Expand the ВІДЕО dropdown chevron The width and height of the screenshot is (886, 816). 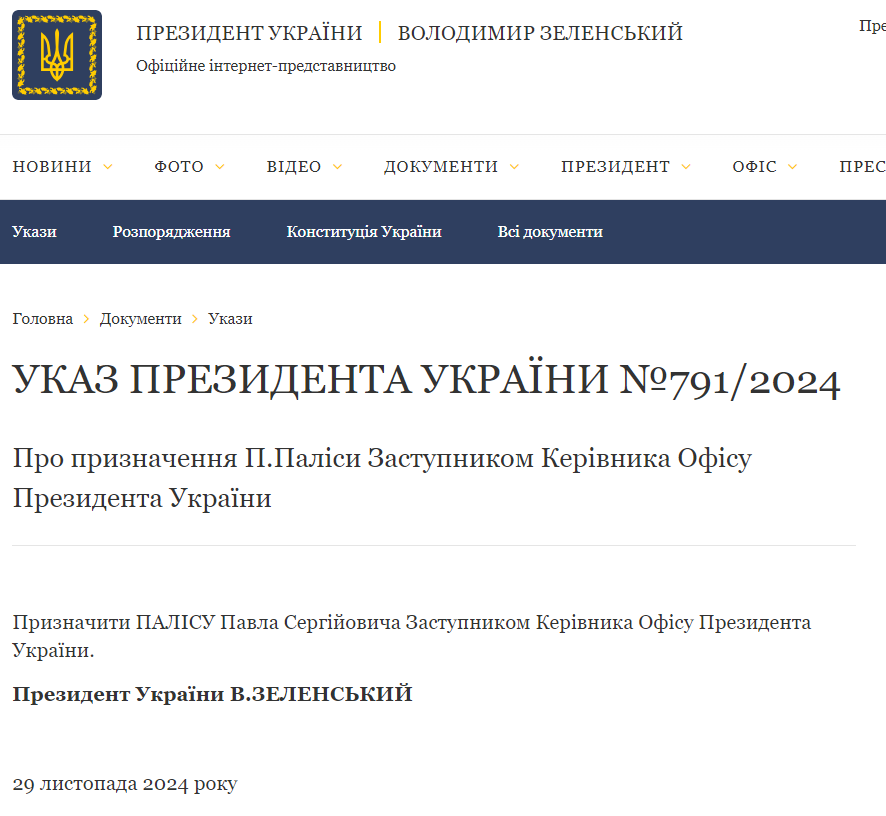(336, 168)
